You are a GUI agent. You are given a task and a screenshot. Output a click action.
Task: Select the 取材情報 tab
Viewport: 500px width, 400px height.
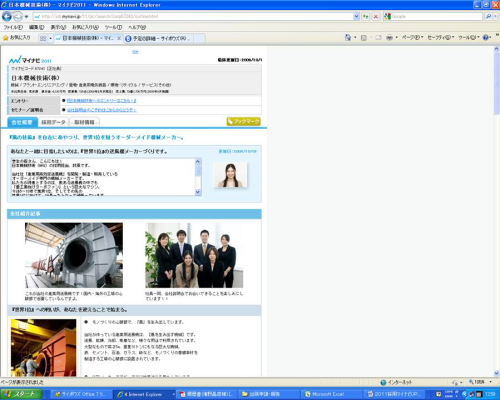(84, 122)
